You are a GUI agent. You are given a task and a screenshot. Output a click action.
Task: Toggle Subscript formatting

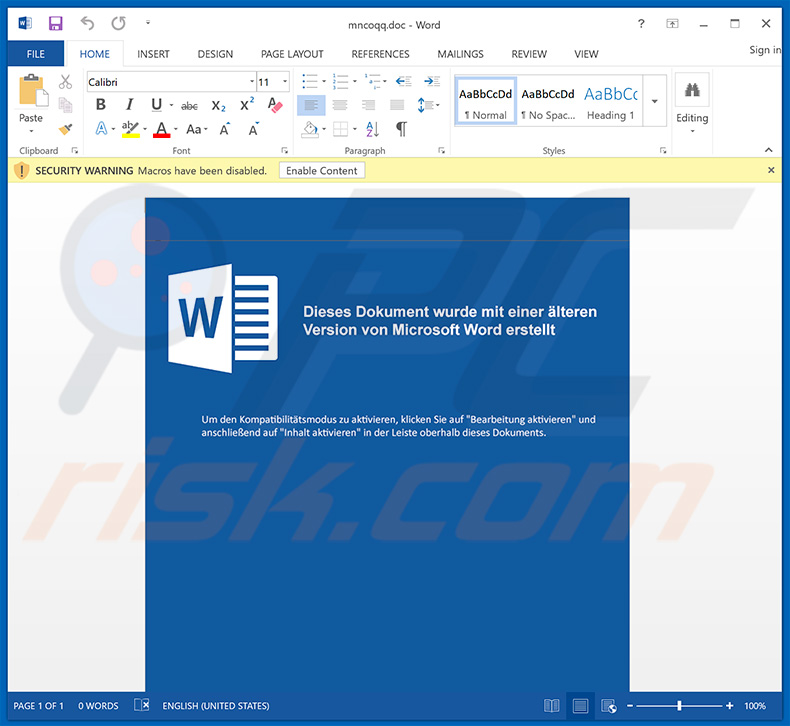[x=218, y=106]
